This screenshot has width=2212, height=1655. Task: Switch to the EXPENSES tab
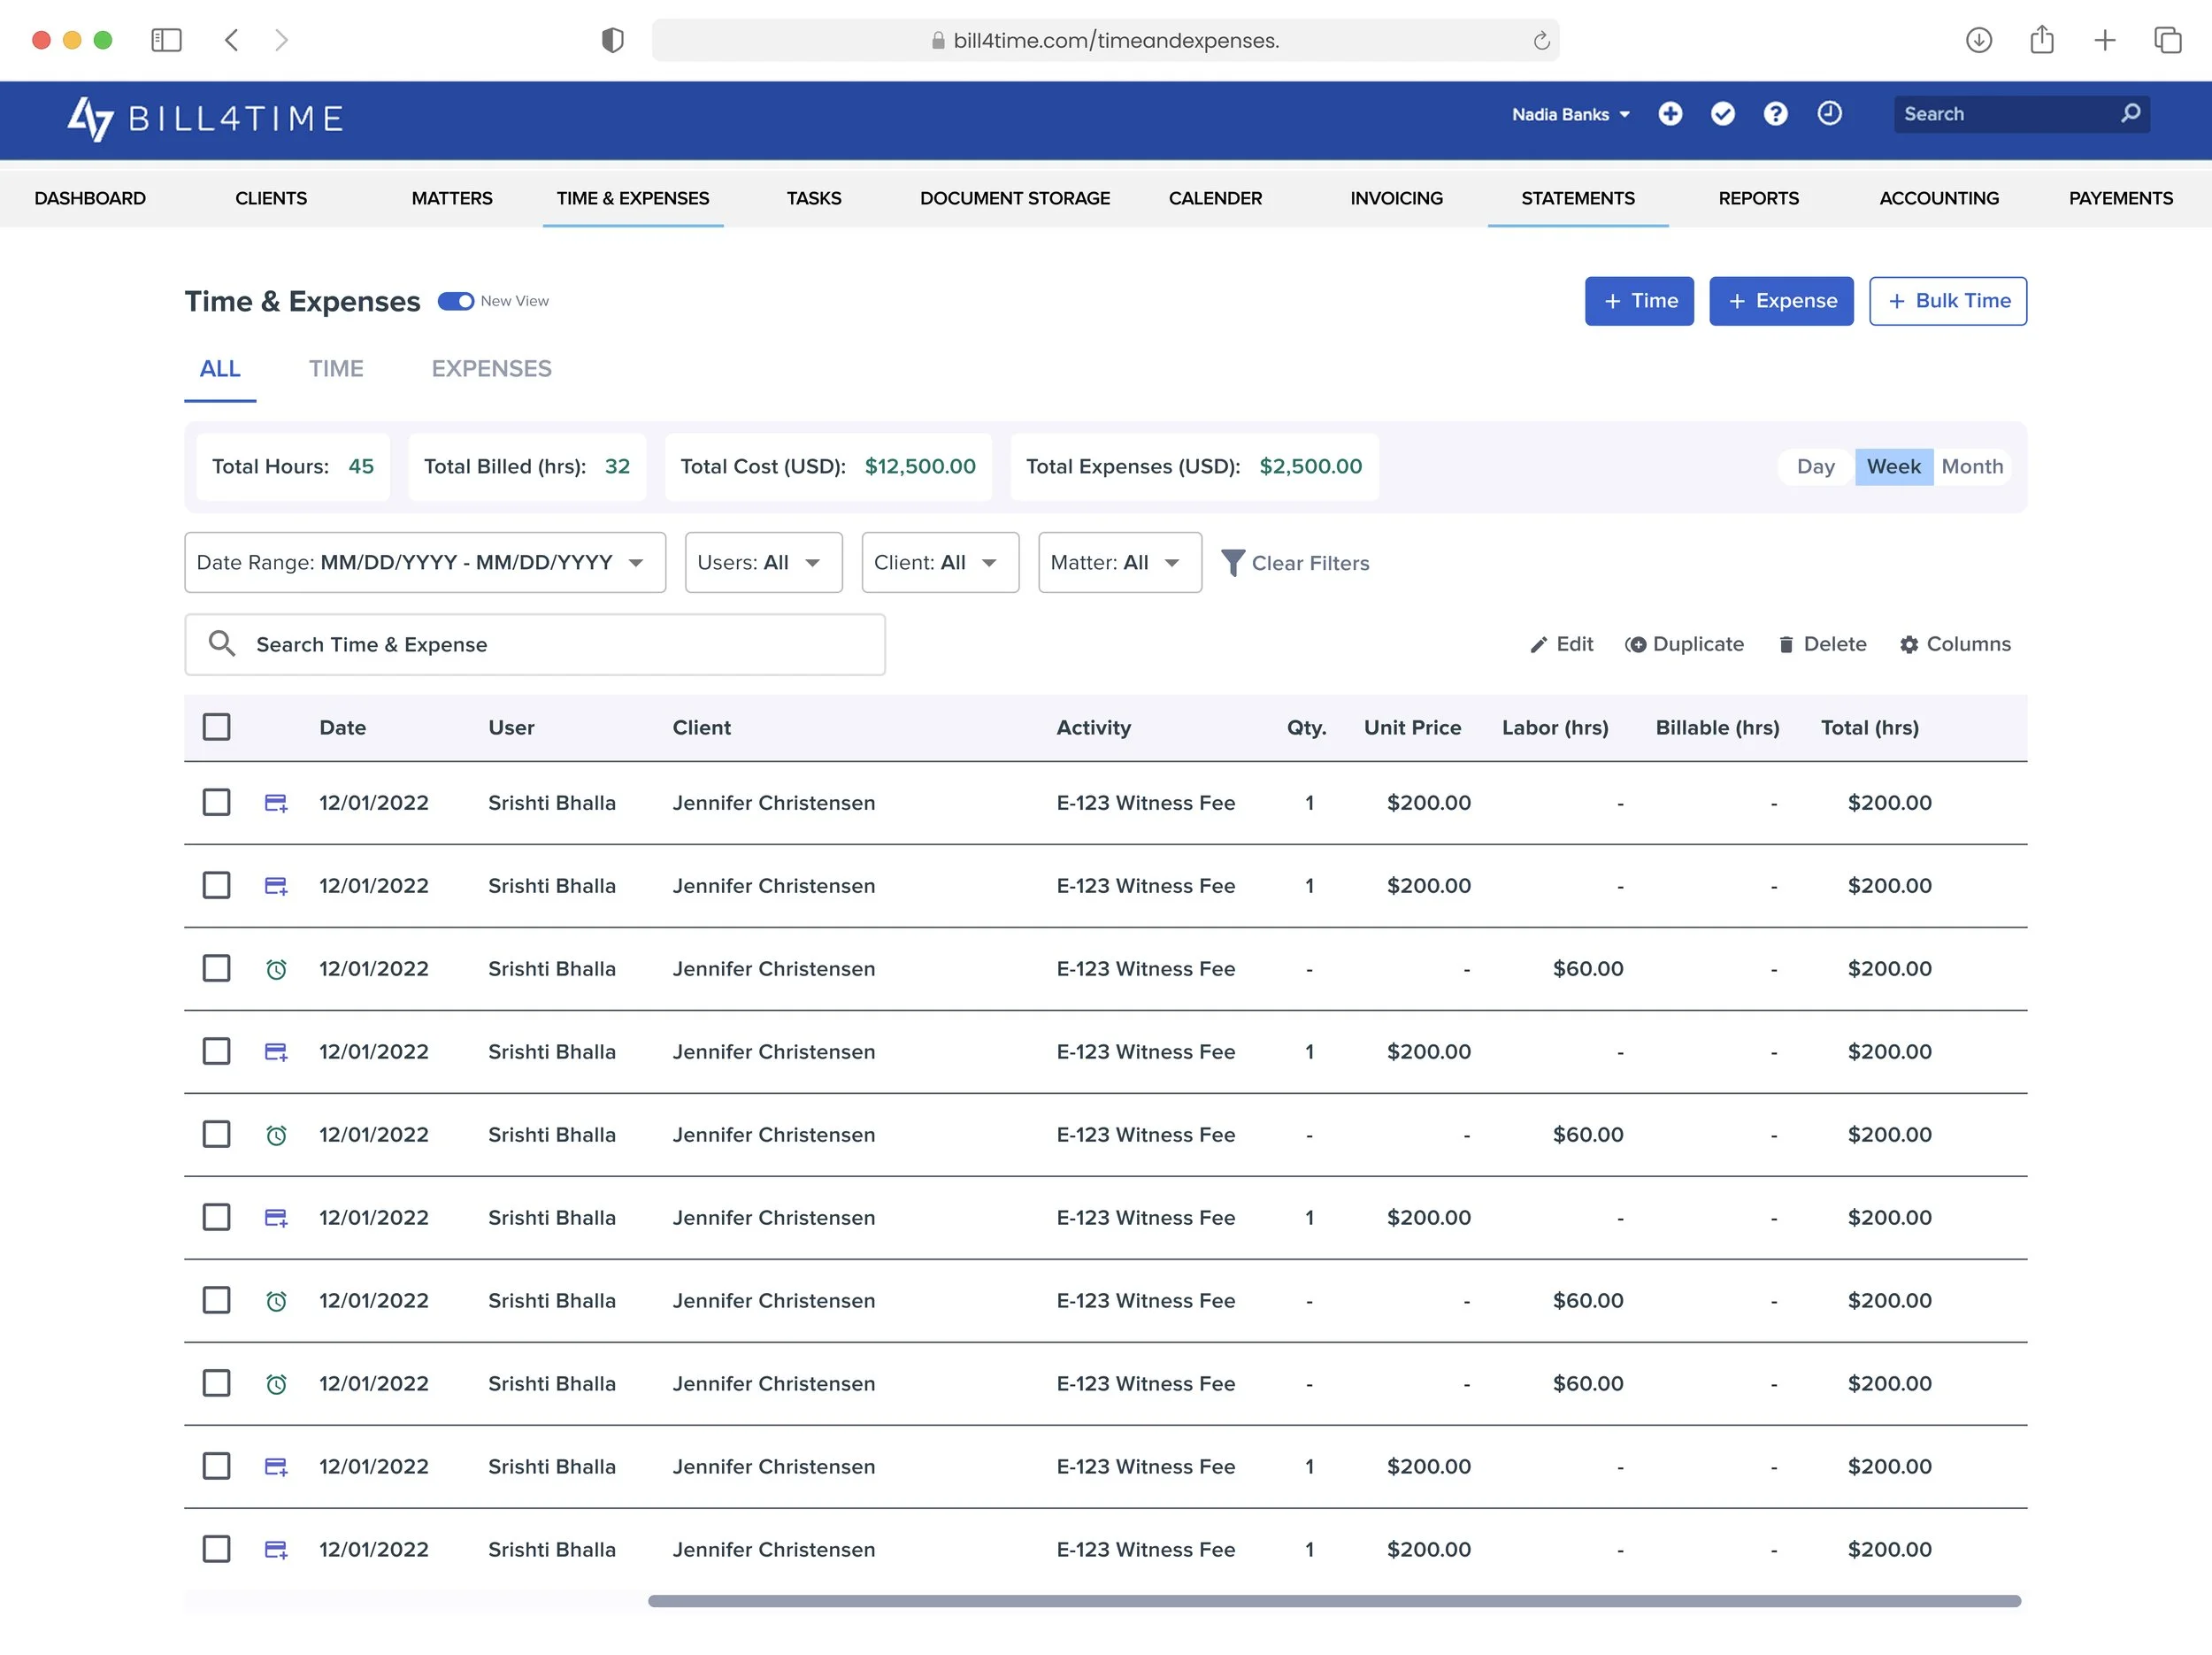coord(491,369)
